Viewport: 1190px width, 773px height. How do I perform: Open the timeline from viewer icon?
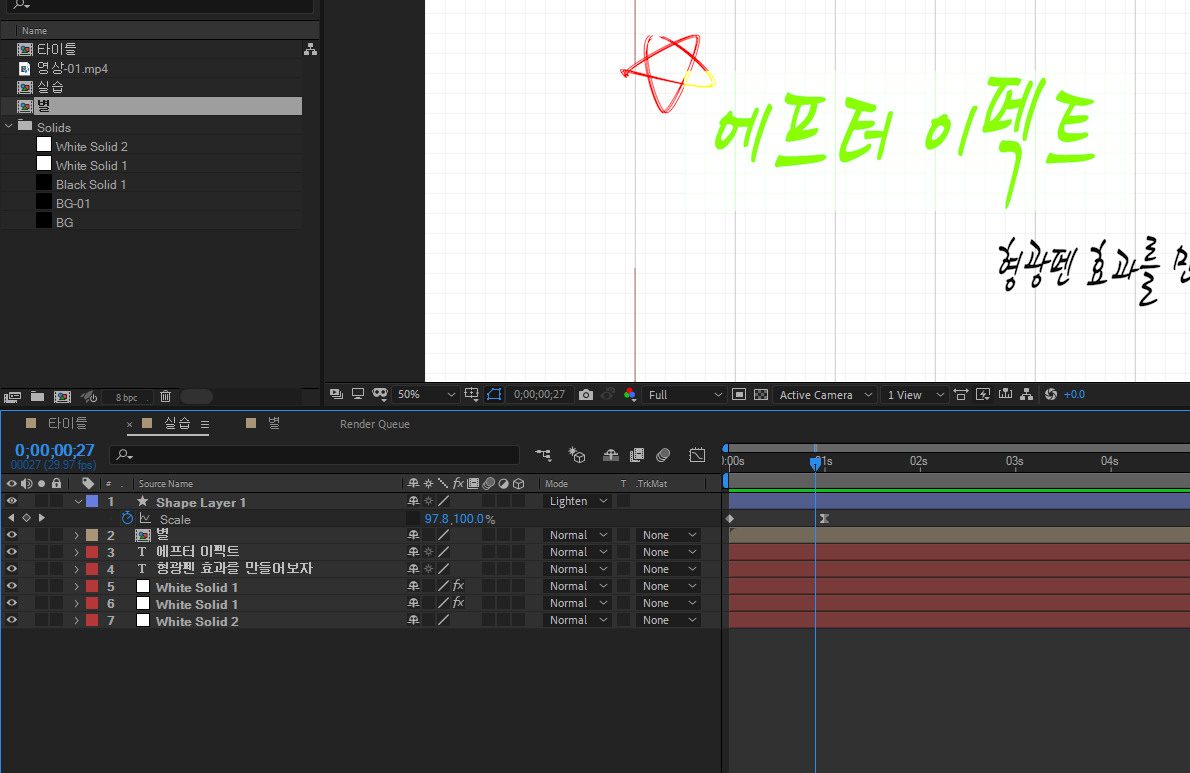pos(1006,394)
